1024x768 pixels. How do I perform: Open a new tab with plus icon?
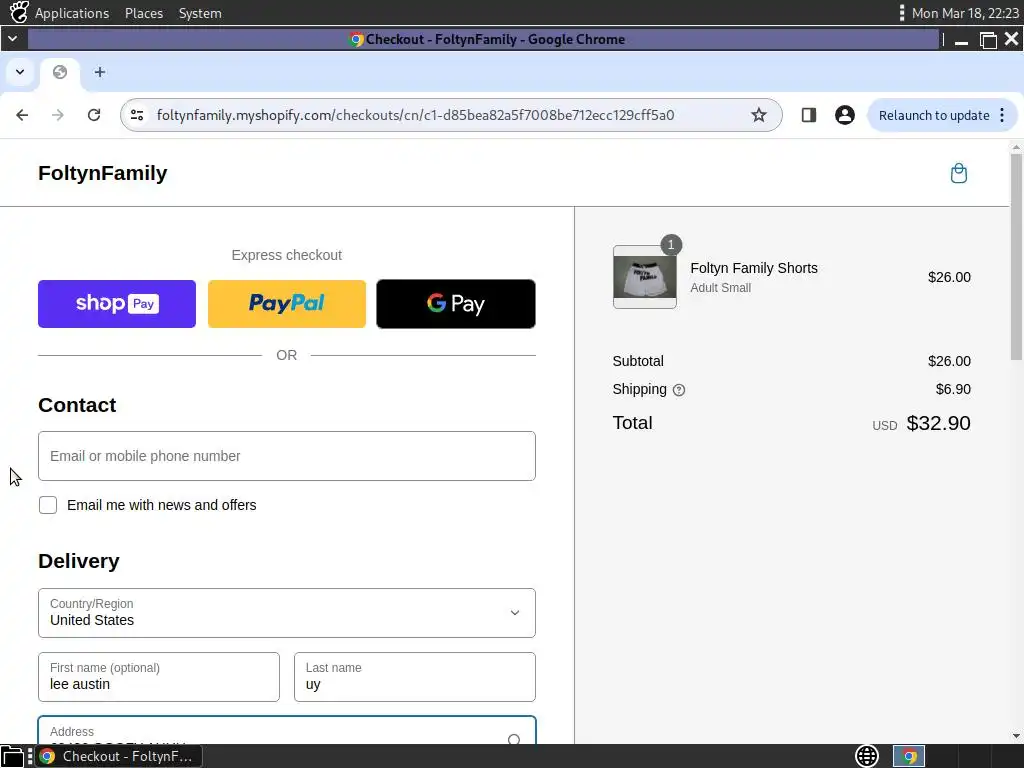point(99,72)
